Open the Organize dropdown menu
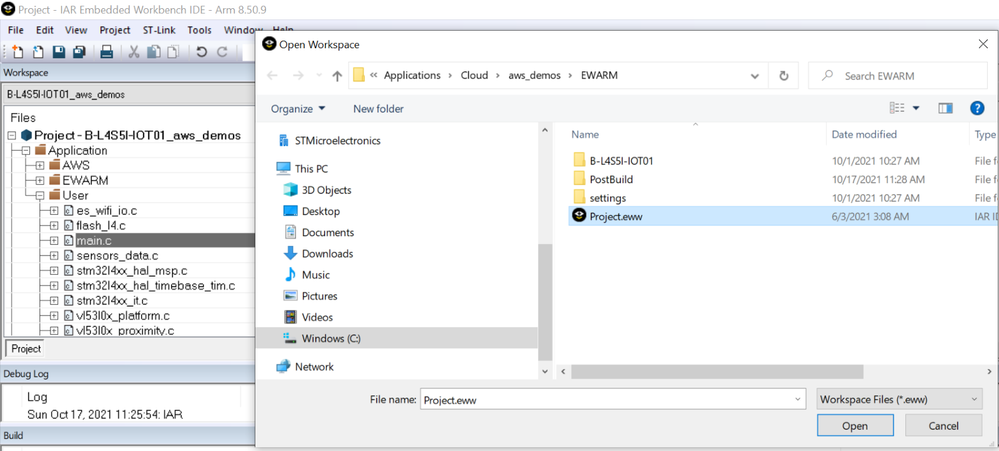 coord(298,109)
